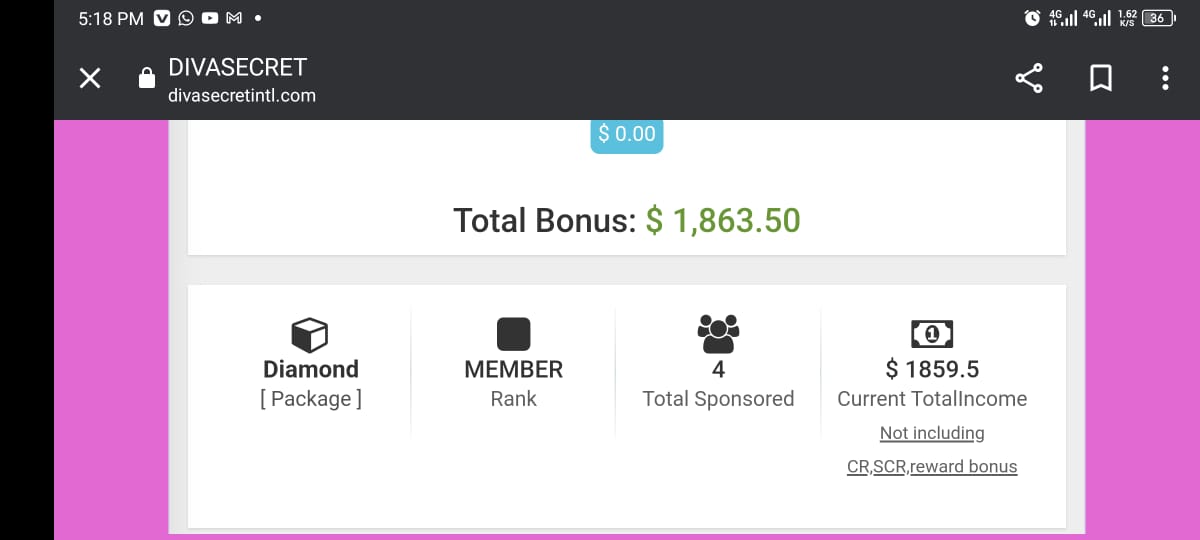Select the green $ 1,863.50 bonus amount
The width and height of the screenshot is (1200, 540).
pyautogui.click(x=723, y=220)
